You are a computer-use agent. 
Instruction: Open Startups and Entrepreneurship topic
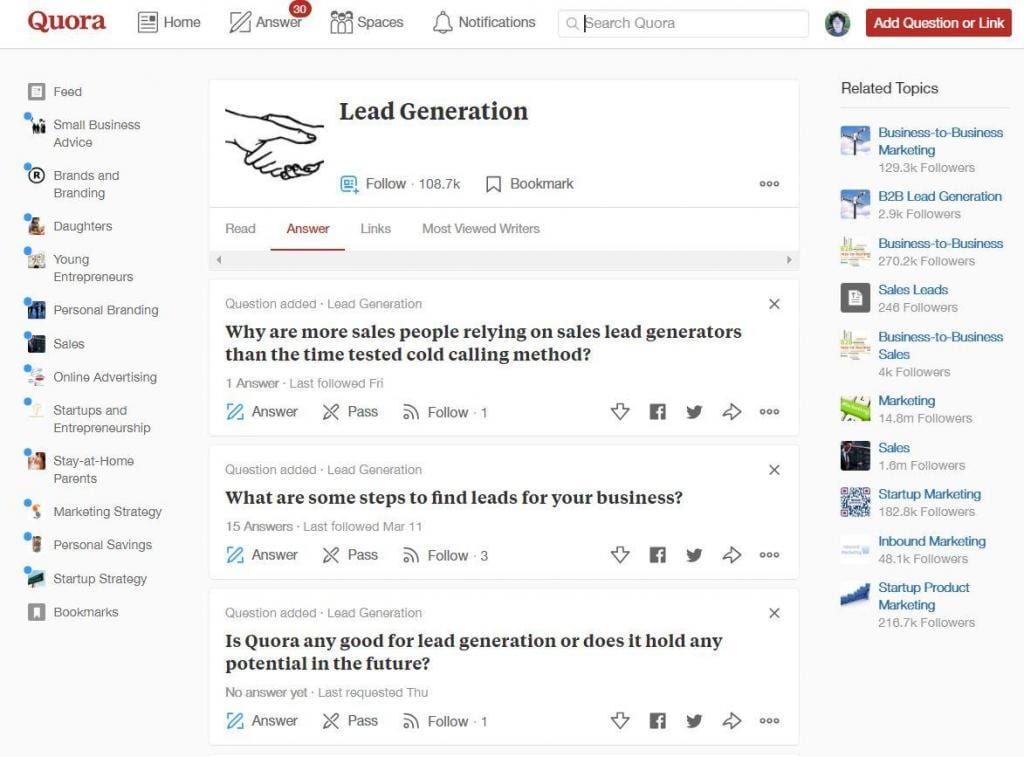pyautogui.click(x=89, y=419)
